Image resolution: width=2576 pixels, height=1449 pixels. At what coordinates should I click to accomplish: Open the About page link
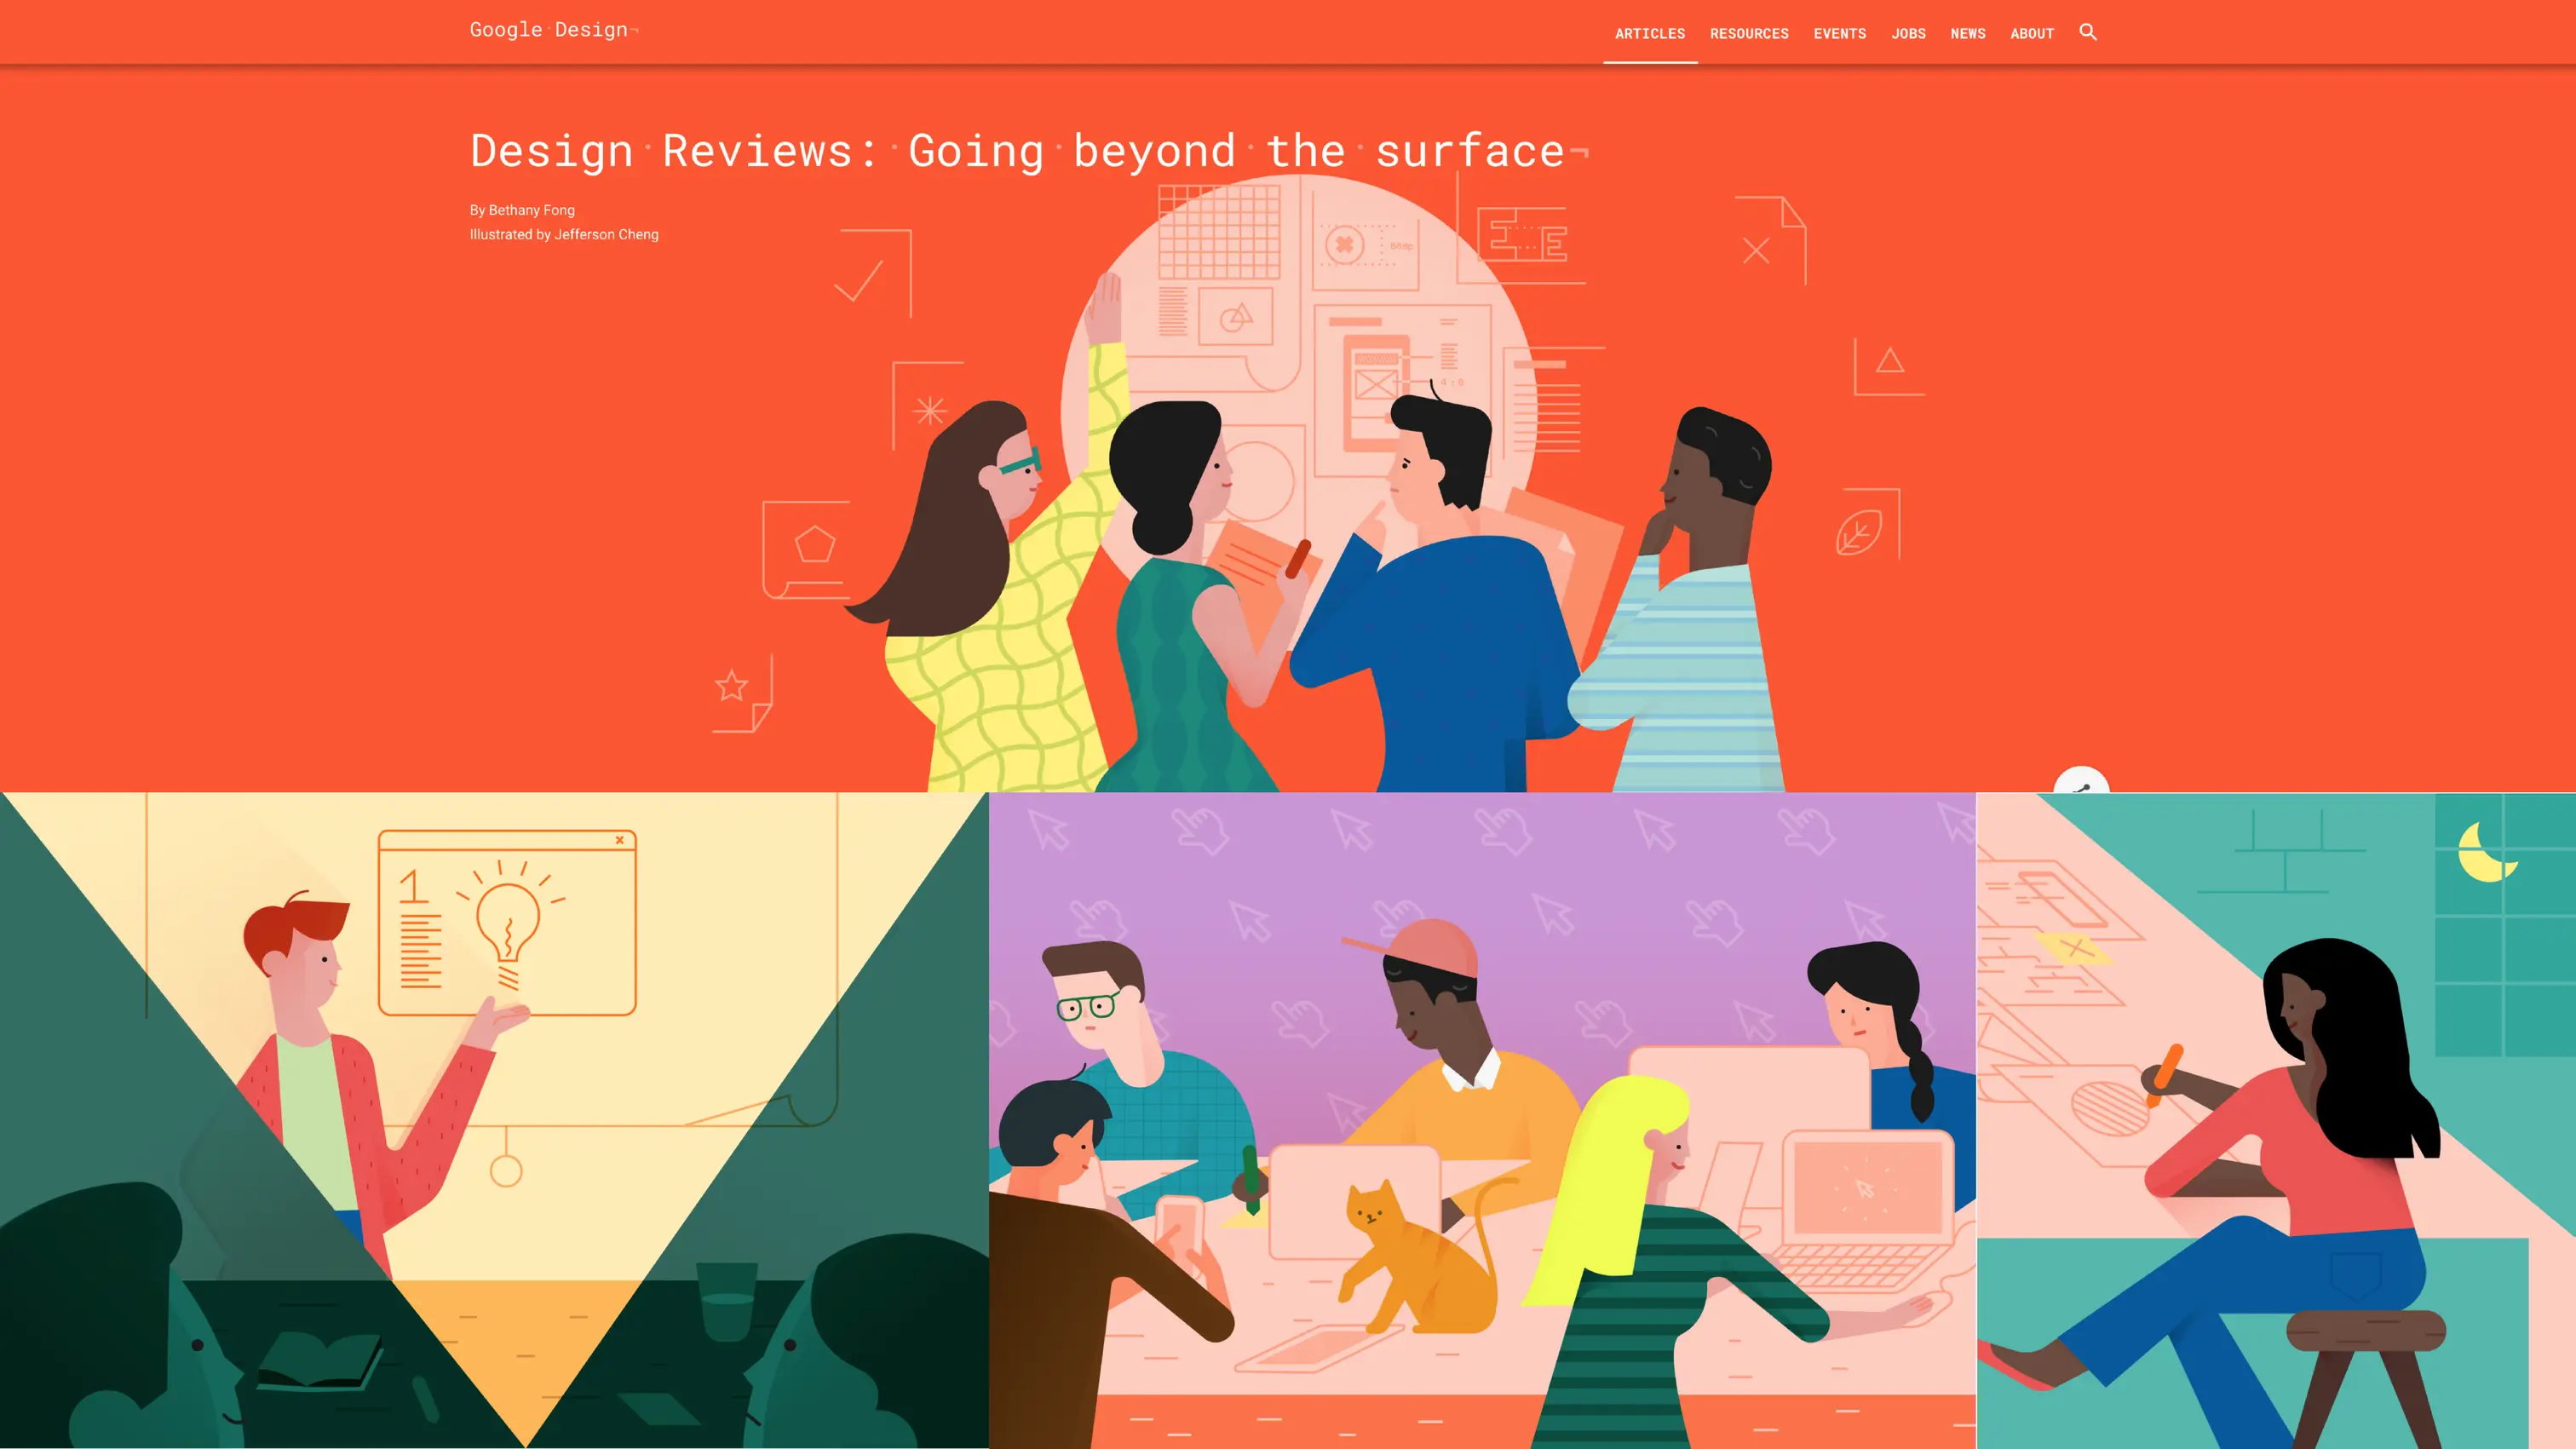pos(2032,33)
